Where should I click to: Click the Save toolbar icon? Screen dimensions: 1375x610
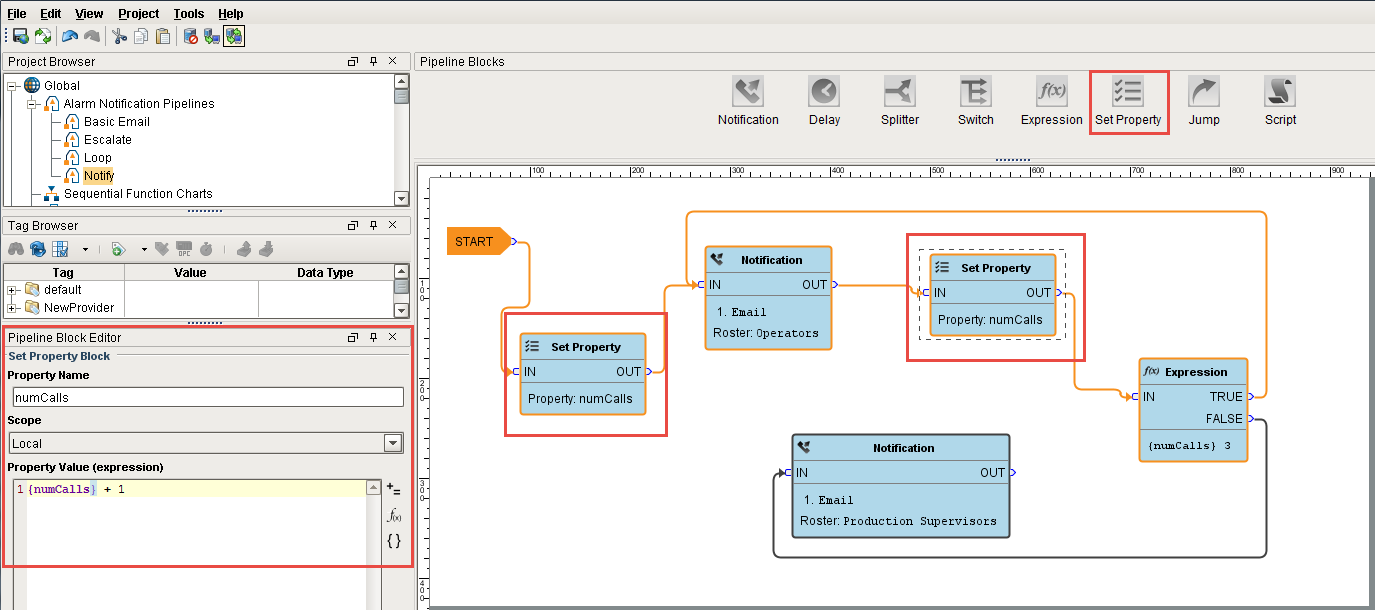tap(19, 36)
